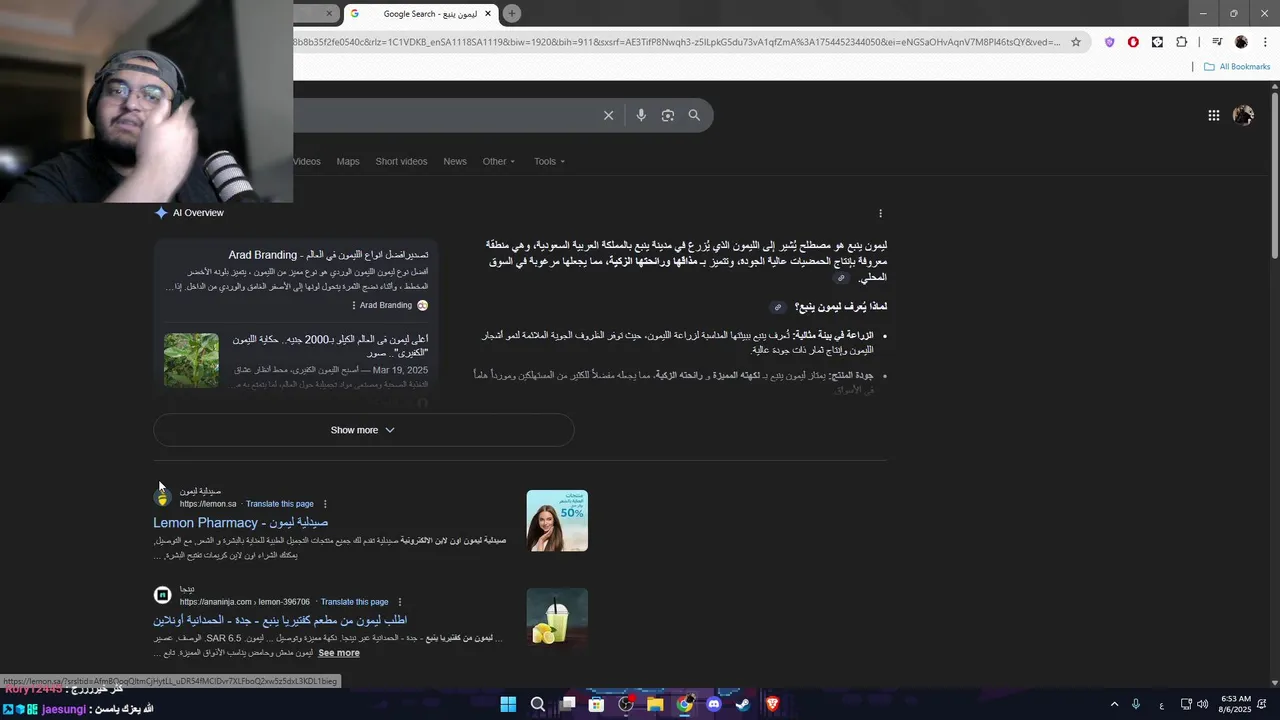Open Steam from the taskbar
The image size is (1280, 720).
click(x=743, y=704)
